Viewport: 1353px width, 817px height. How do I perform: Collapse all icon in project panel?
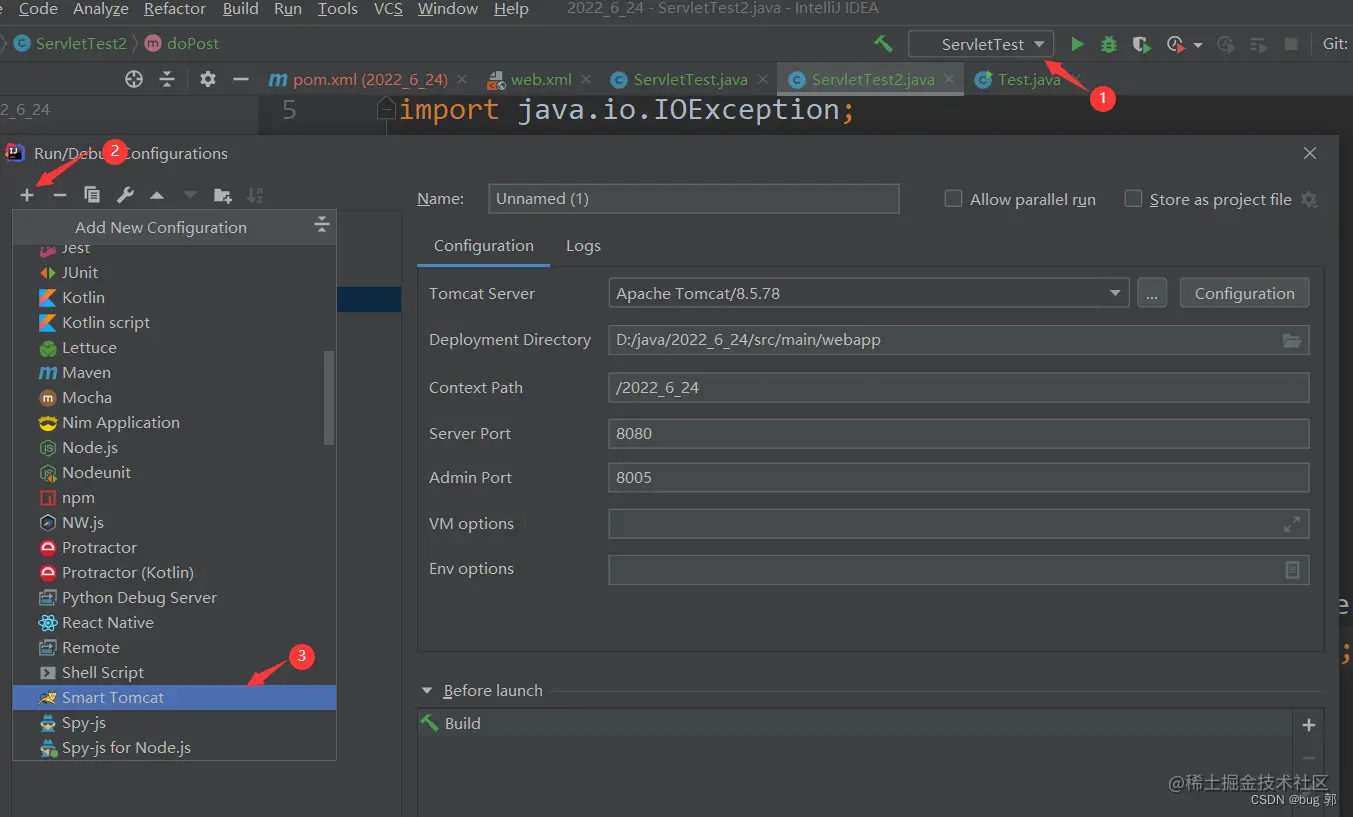[167, 79]
